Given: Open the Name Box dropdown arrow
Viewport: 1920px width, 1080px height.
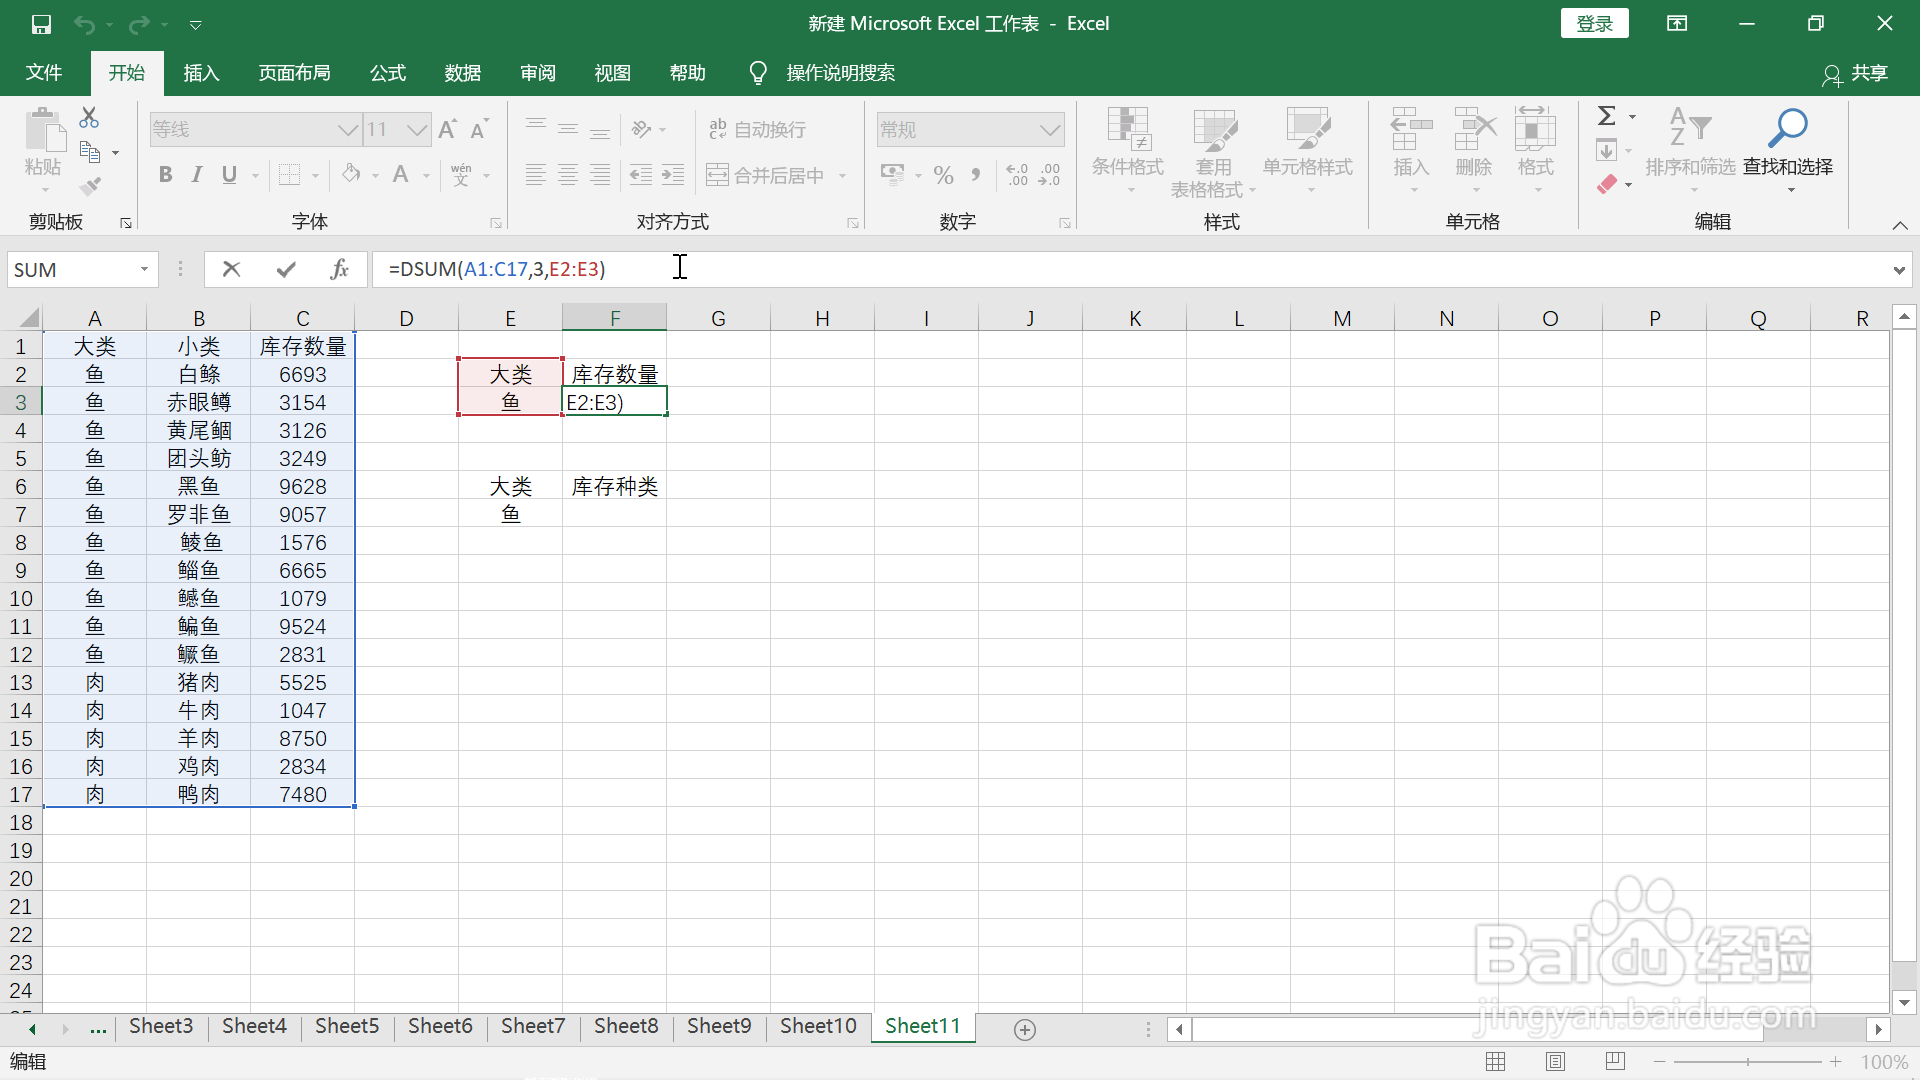Looking at the screenshot, I should pyautogui.click(x=144, y=270).
